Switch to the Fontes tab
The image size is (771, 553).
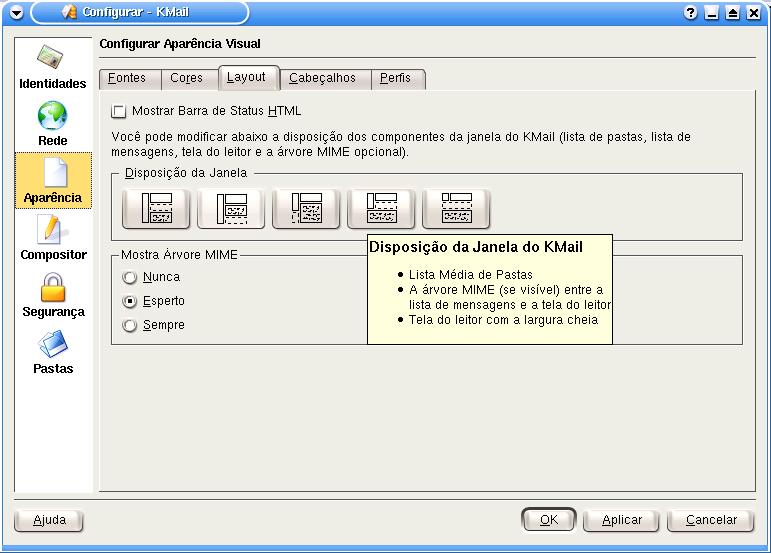point(127,78)
